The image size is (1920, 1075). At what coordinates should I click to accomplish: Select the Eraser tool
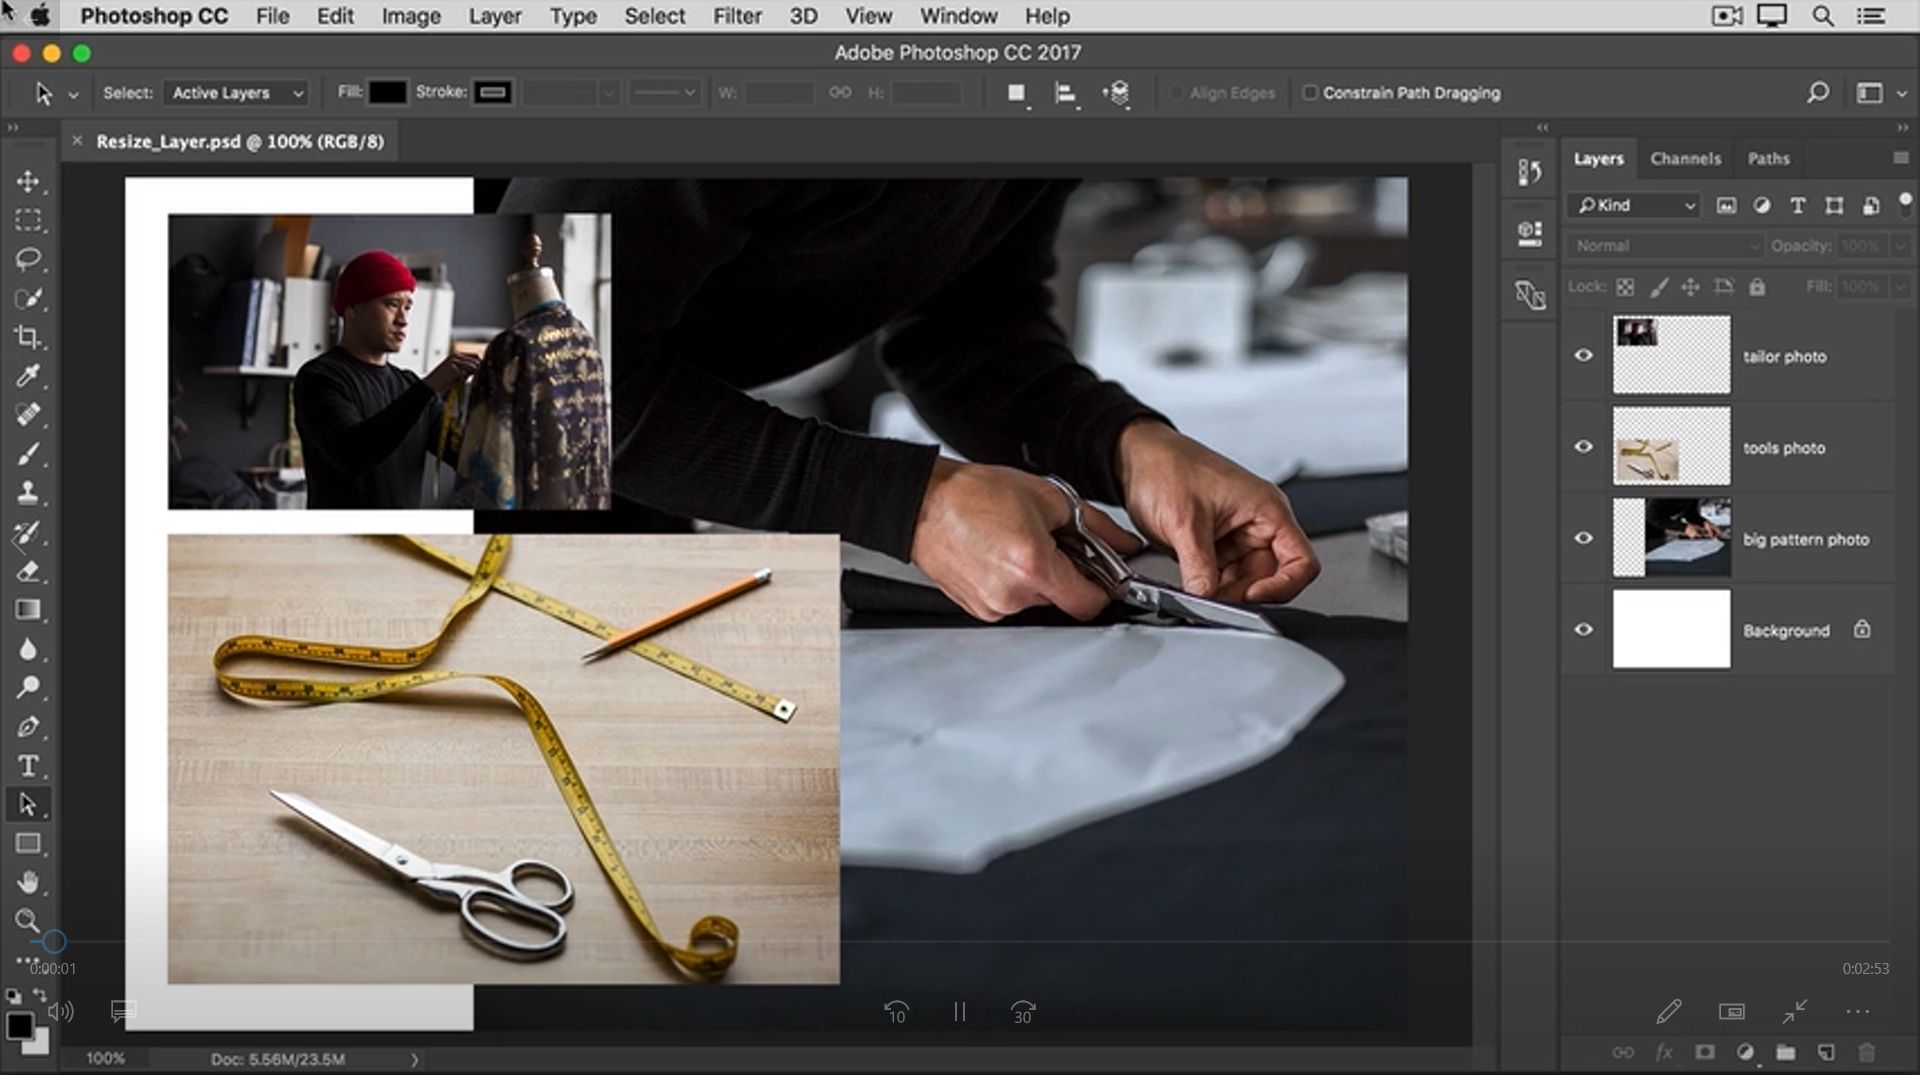(x=28, y=571)
